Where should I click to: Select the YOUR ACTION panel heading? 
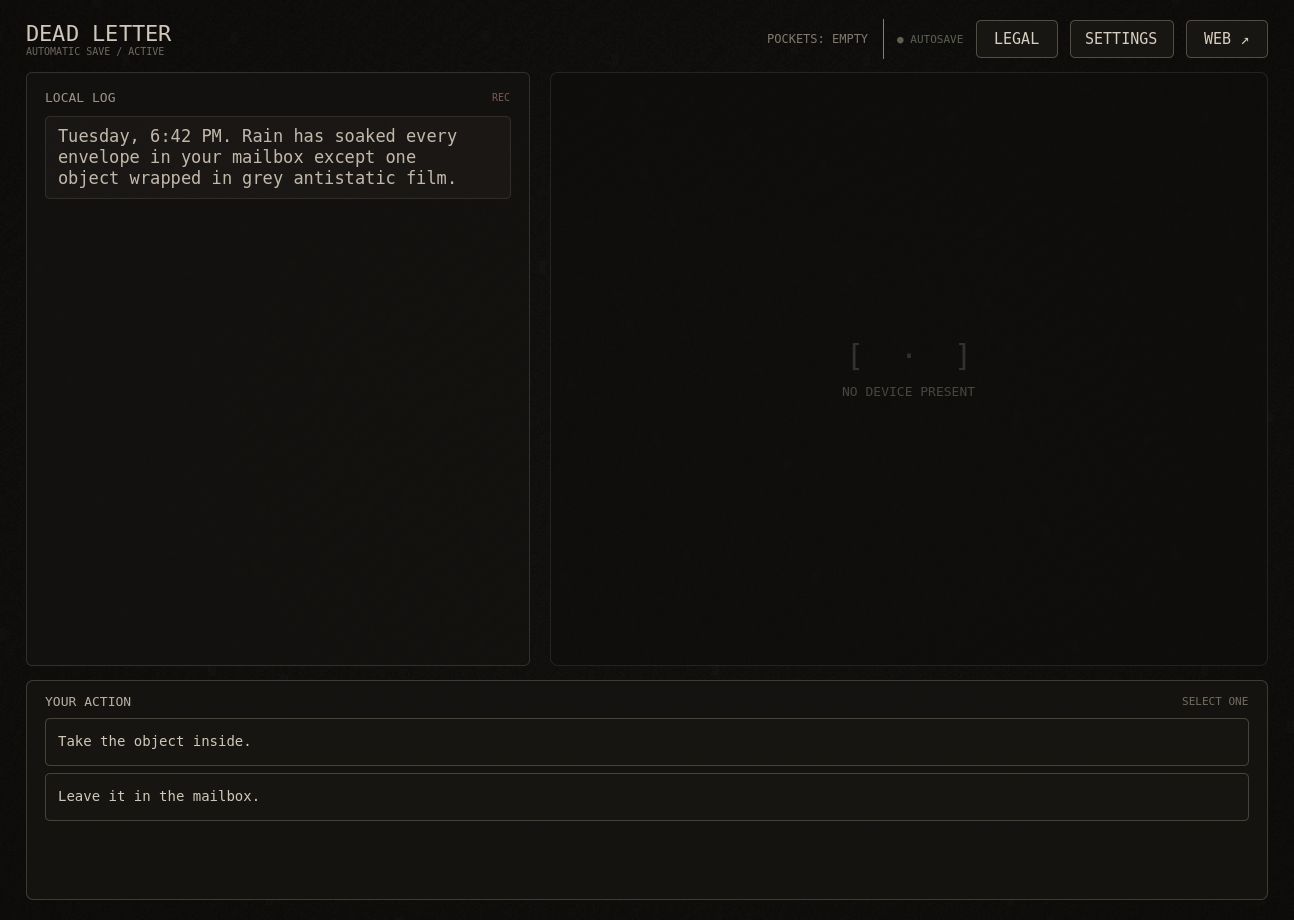(x=88, y=702)
